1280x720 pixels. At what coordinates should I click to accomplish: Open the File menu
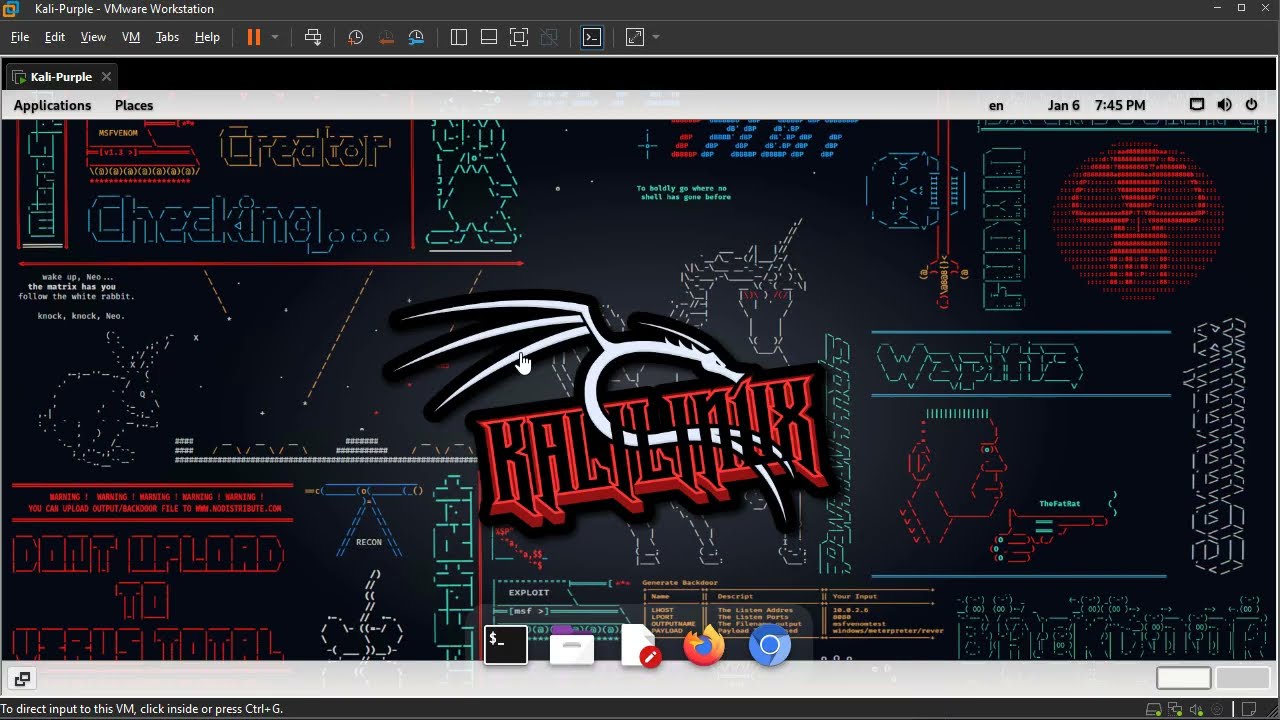[20, 37]
